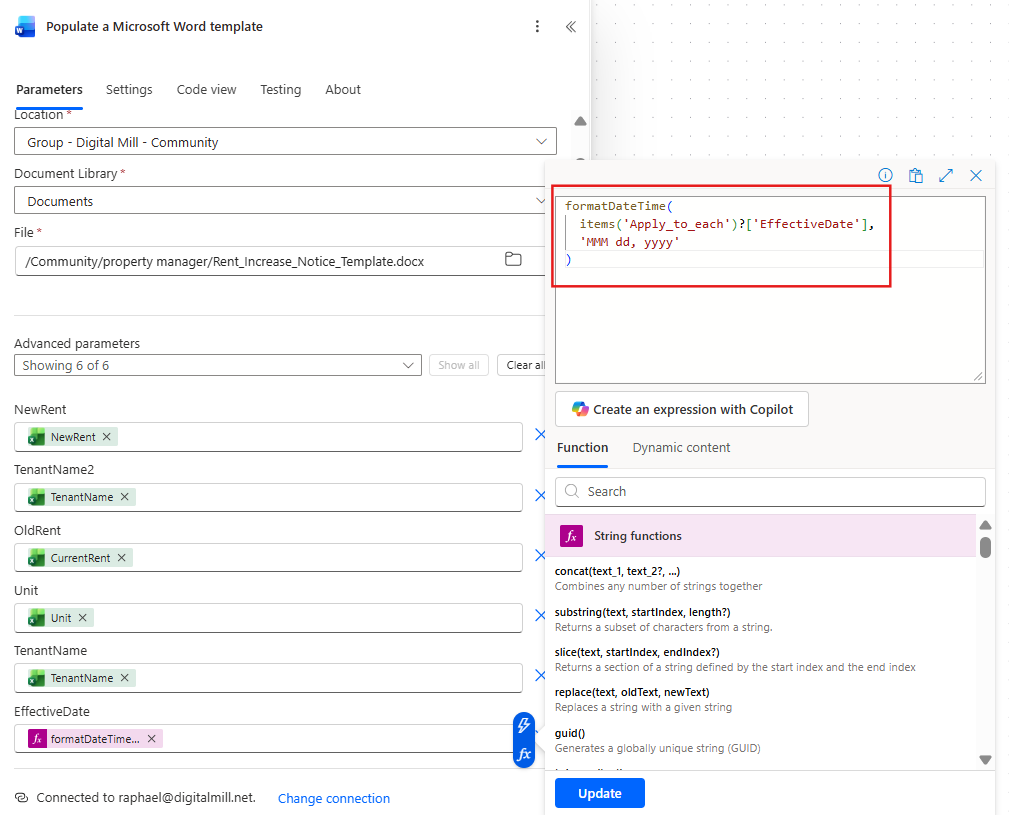
Task: Click the File path input field
Action: 279,261
